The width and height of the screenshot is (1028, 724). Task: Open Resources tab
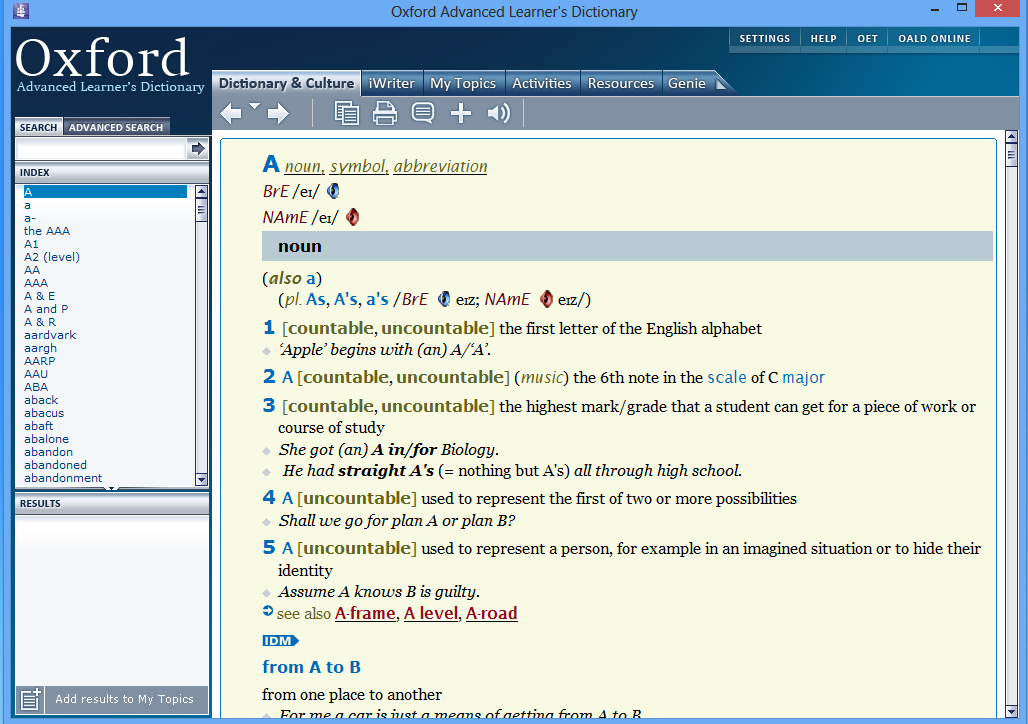point(621,83)
